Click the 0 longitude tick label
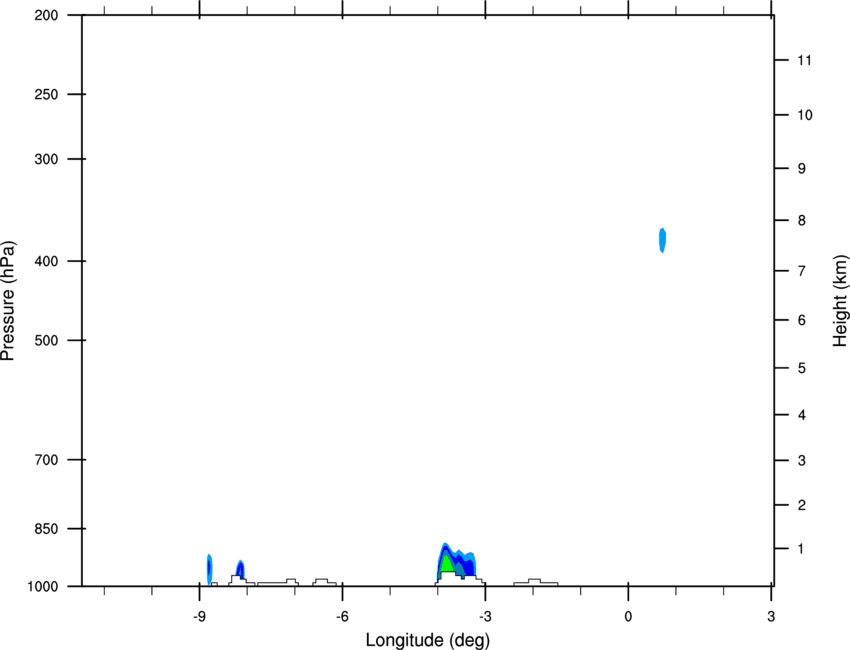This screenshot has width=850, height=650. click(x=628, y=616)
